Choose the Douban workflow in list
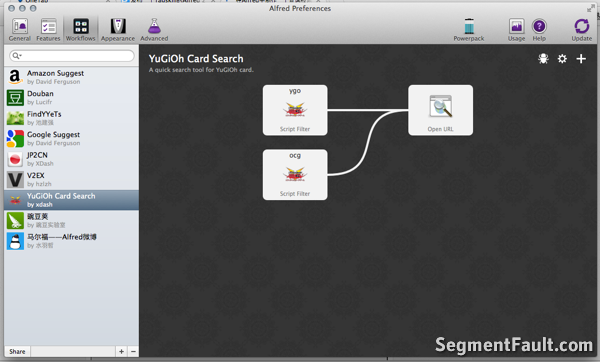This screenshot has height=362, width=600. pyautogui.click(x=72, y=98)
